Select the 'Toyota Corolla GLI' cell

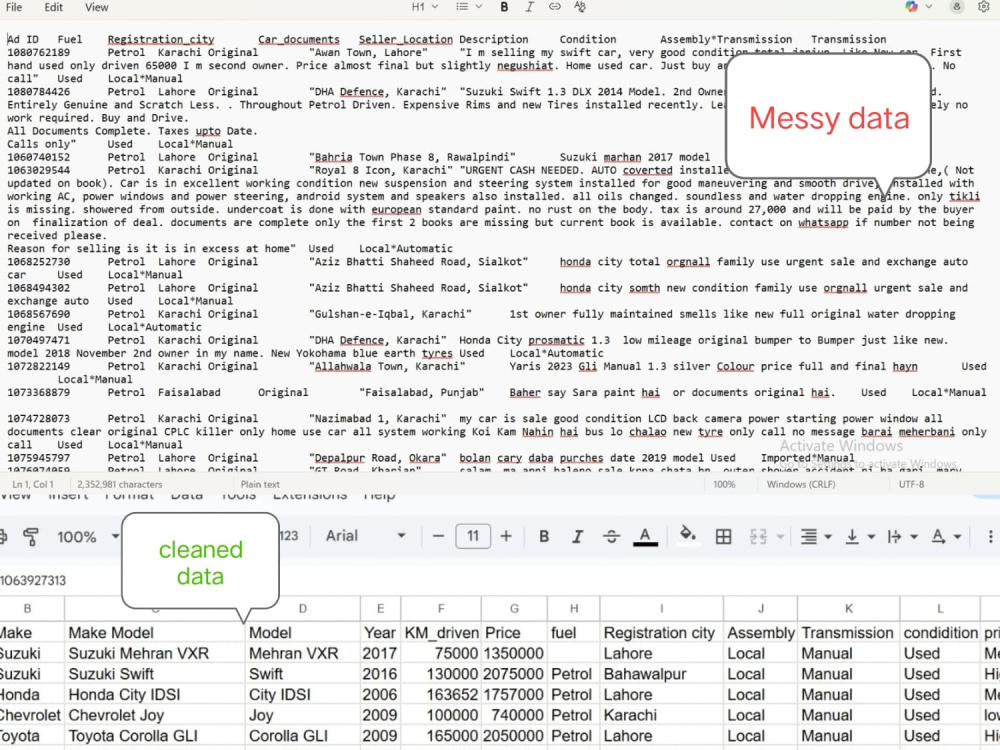point(154,735)
